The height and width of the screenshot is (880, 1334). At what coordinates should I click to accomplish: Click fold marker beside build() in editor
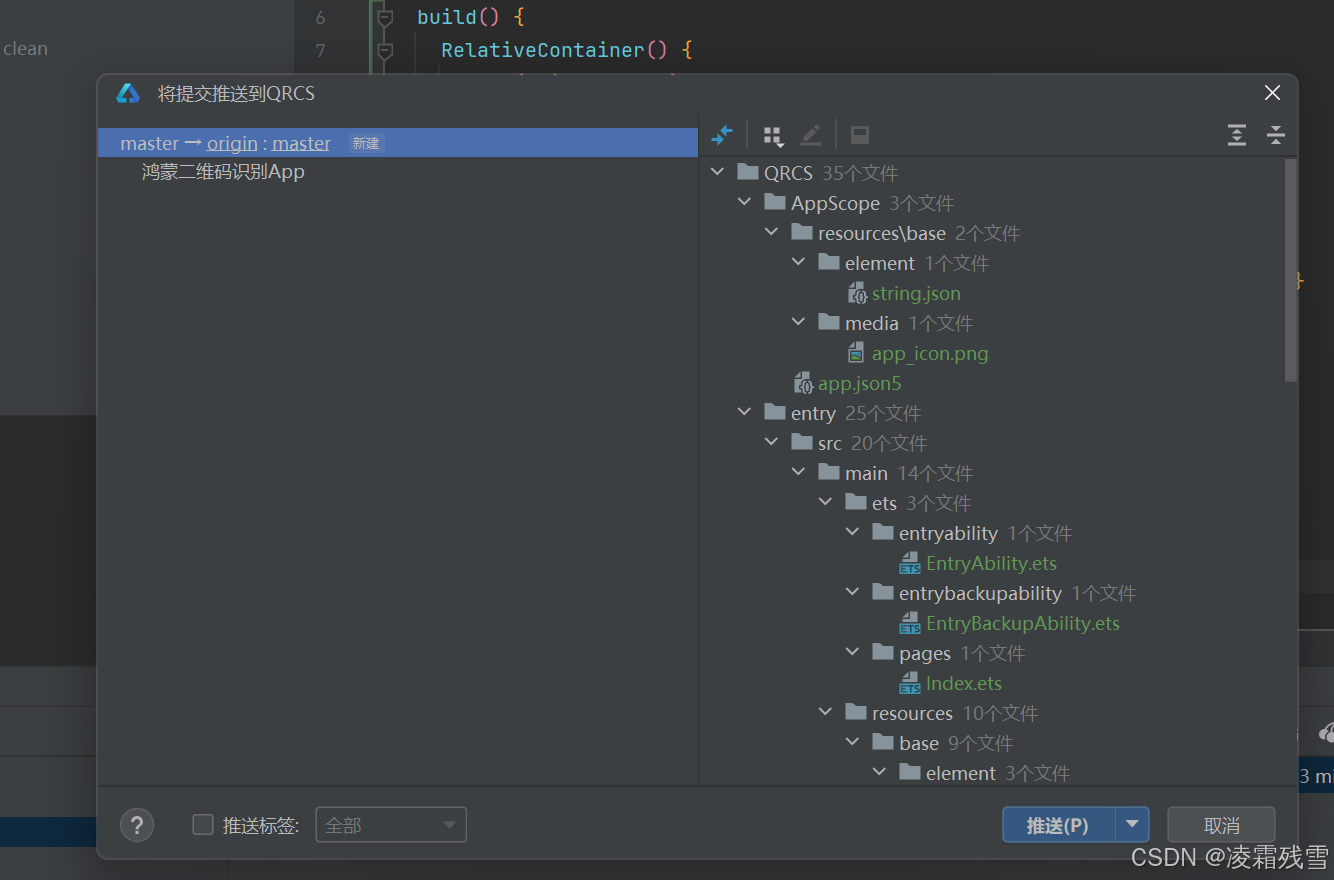(385, 17)
